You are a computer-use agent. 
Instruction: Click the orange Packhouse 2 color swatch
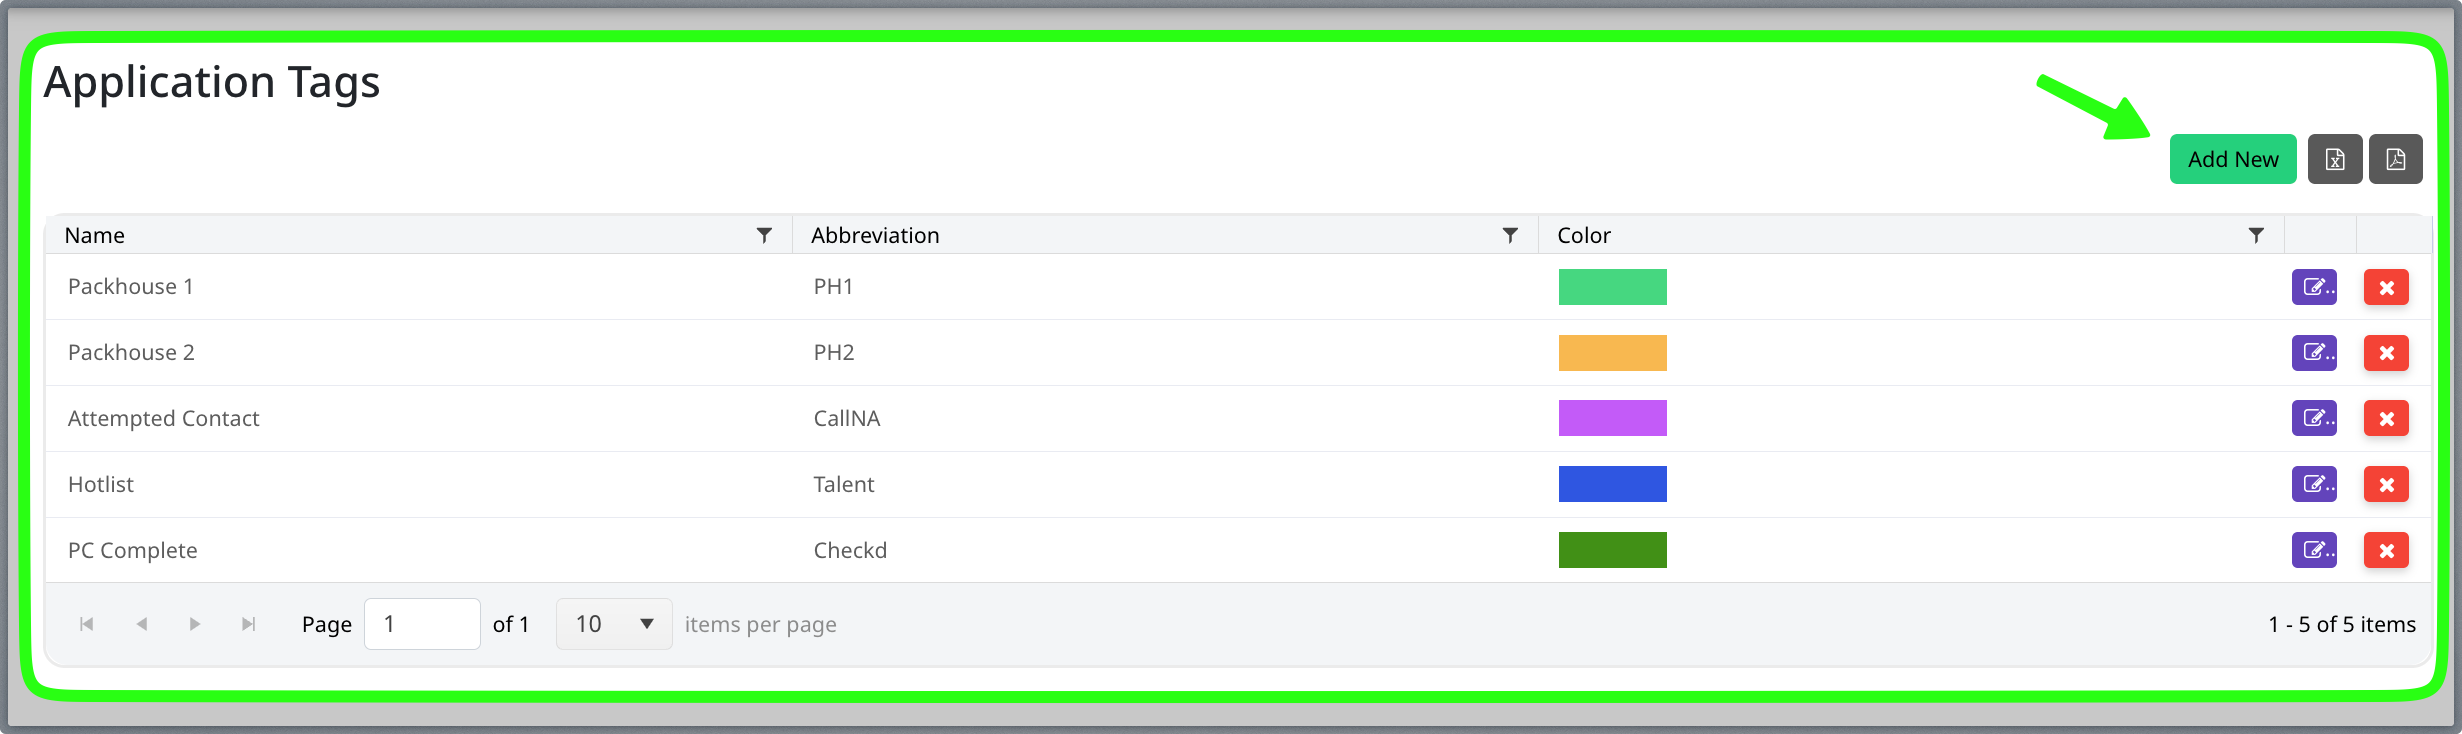click(x=1612, y=353)
